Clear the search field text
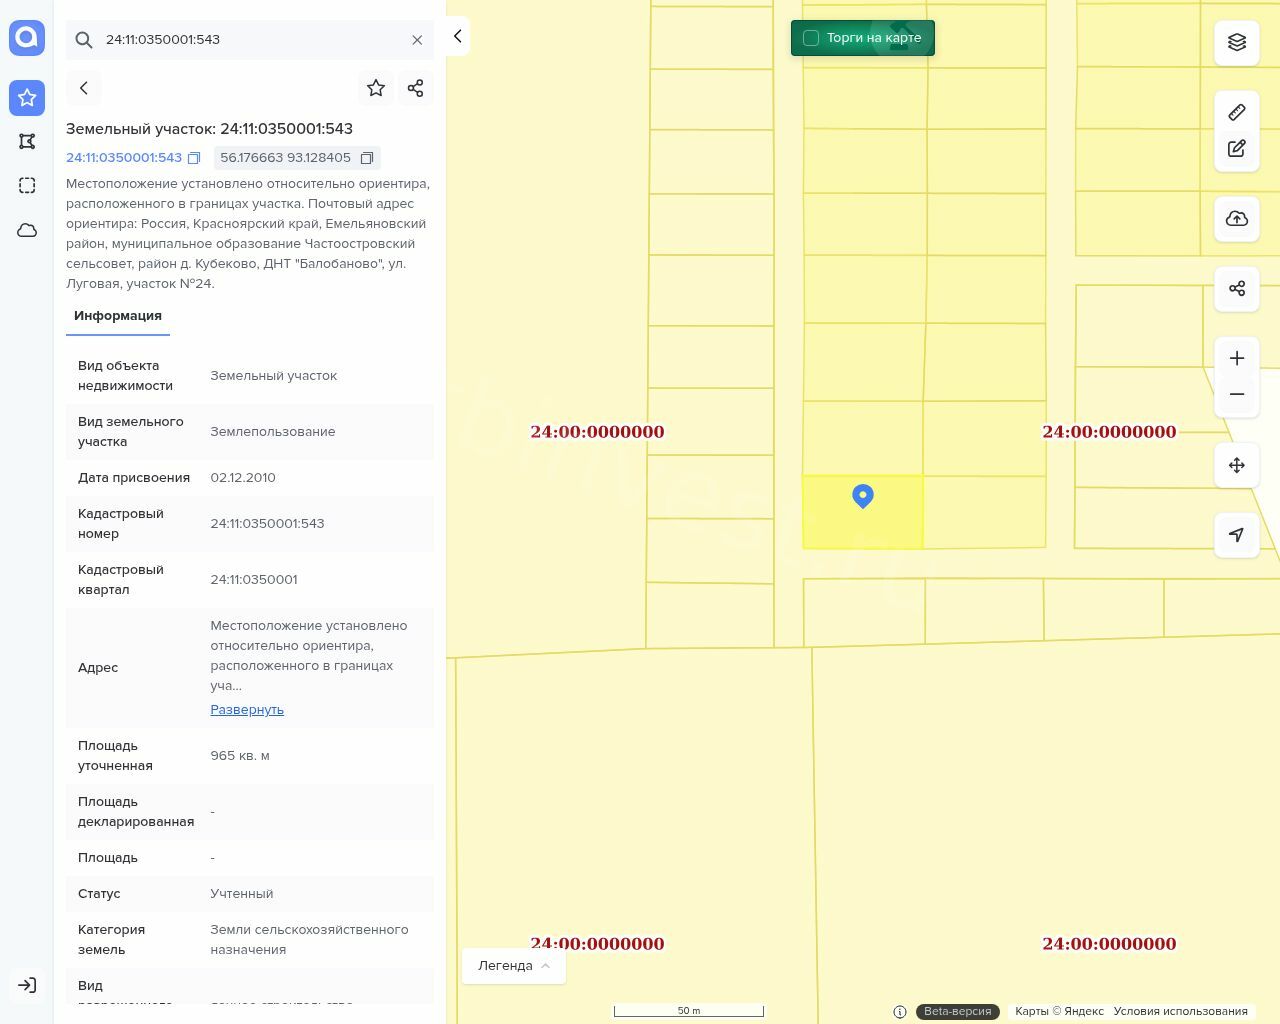The width and height of the screenshot is (1280, 1024). [x=417, y=40]
